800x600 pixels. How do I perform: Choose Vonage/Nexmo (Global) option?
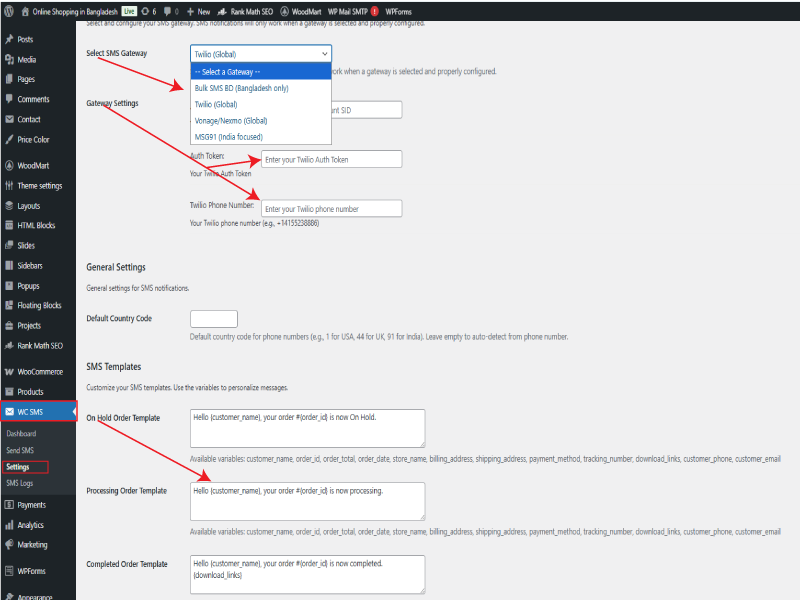(x=261, y=121)
